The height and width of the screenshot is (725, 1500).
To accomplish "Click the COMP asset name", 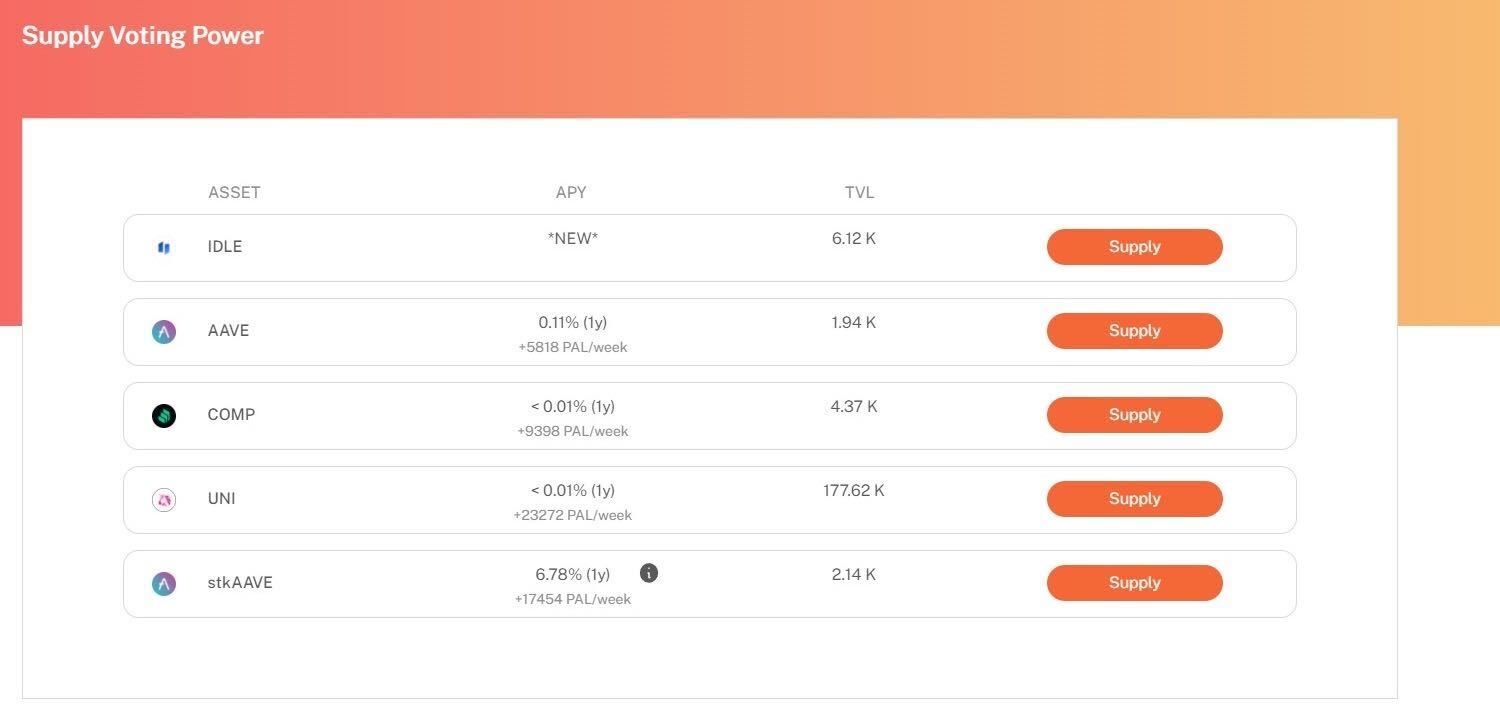I will click(x=231, y=415).
